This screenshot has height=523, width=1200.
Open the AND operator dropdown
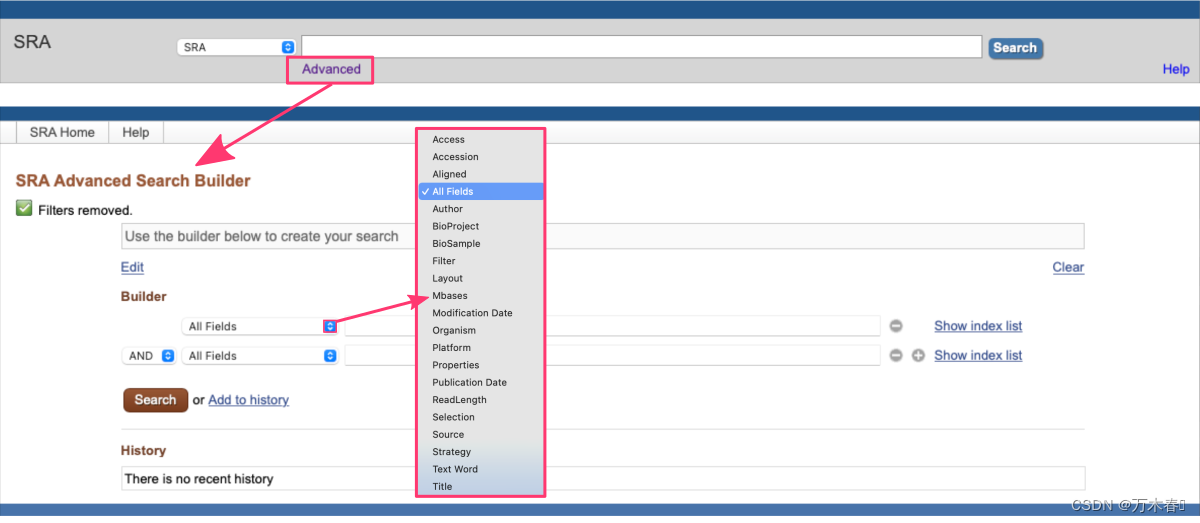[x=149, y=356]
